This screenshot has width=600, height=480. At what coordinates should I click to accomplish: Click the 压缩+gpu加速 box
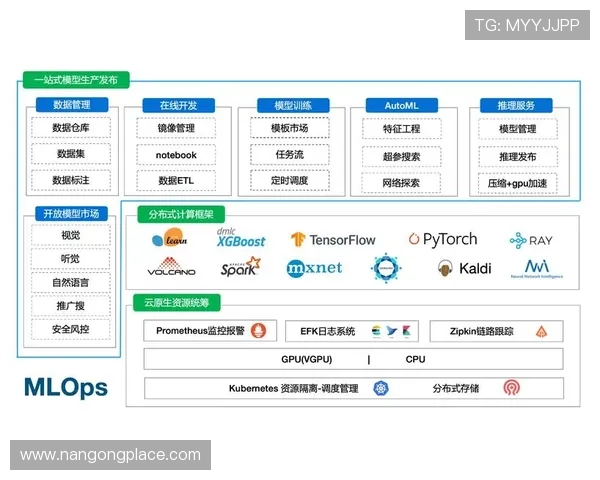(517, 183)
